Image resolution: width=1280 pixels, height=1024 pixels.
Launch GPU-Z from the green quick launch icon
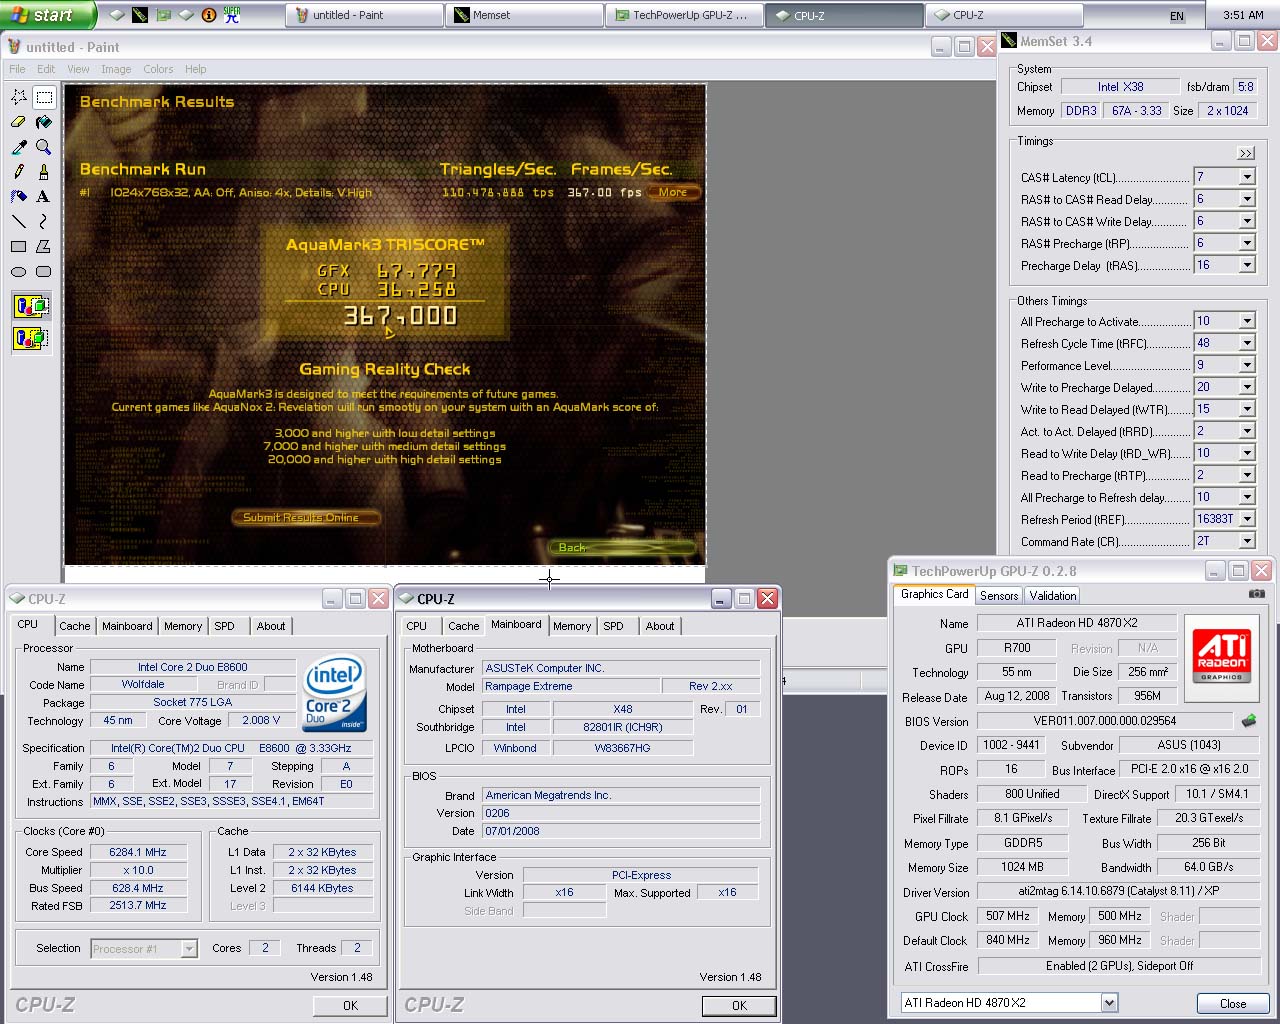(163, 15)
